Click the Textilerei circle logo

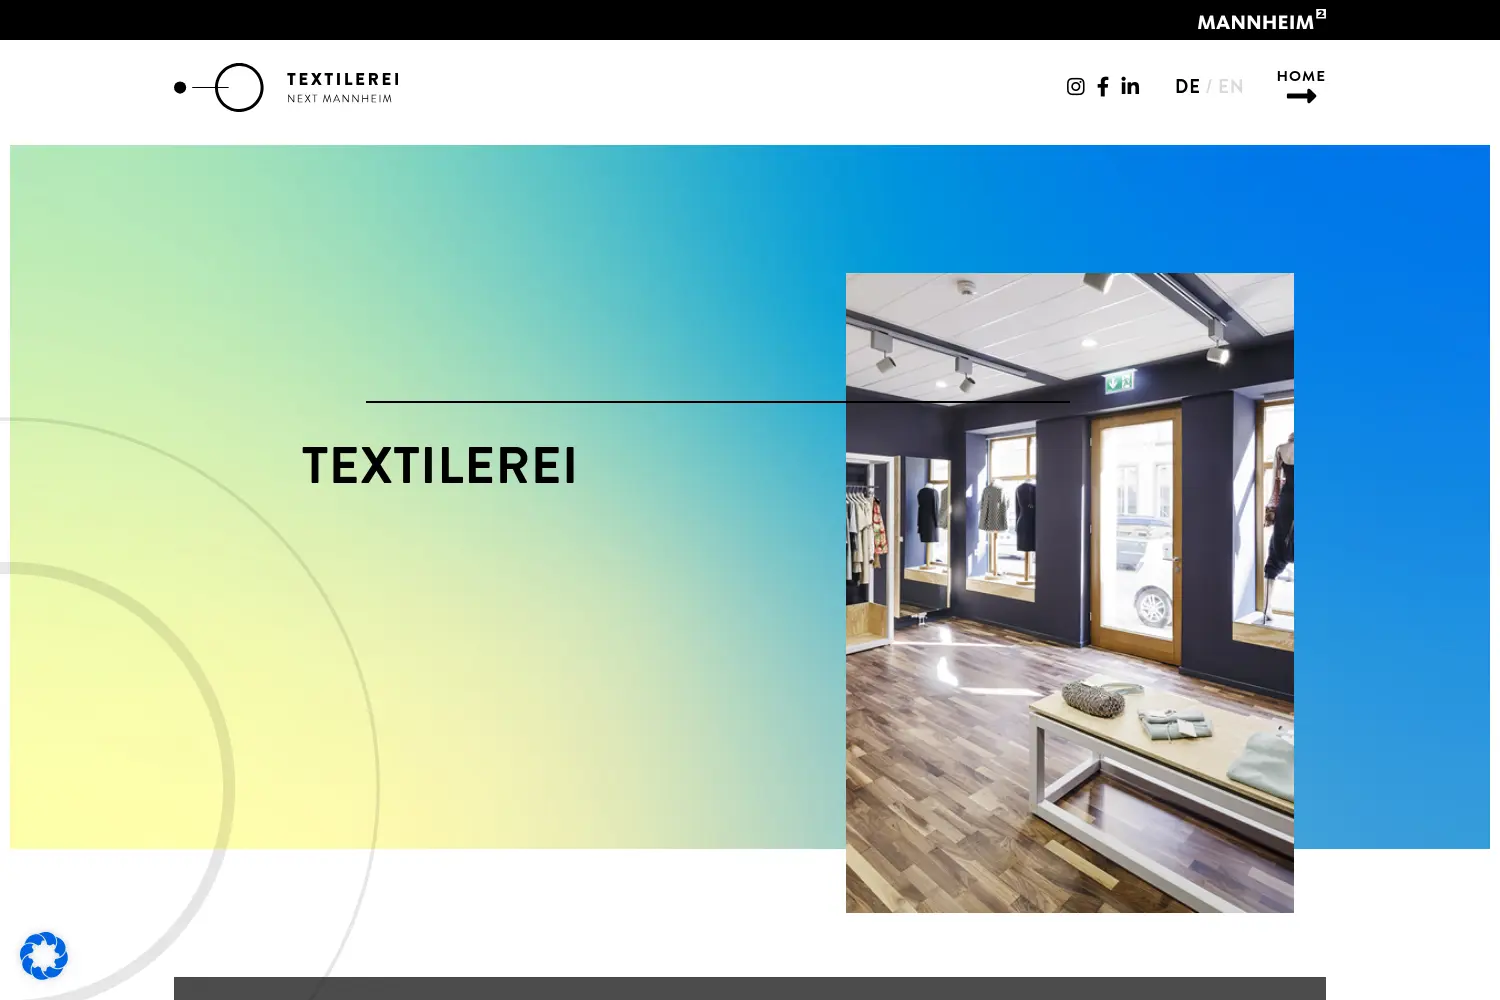(x=219, y=87)
